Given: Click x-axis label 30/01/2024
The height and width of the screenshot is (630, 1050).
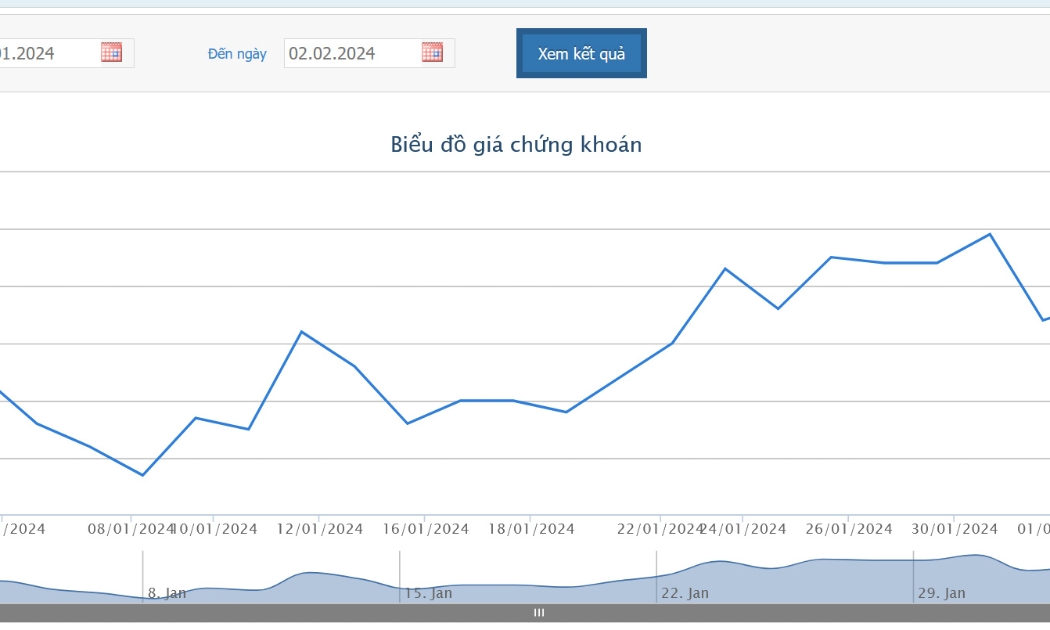Looking at the screenshot, I should [x=954, y=529].
